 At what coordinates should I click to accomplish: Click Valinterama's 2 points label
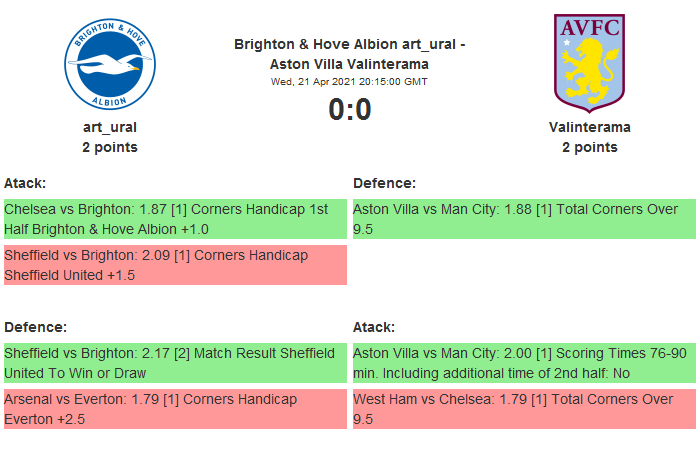[x=589, y=147]
